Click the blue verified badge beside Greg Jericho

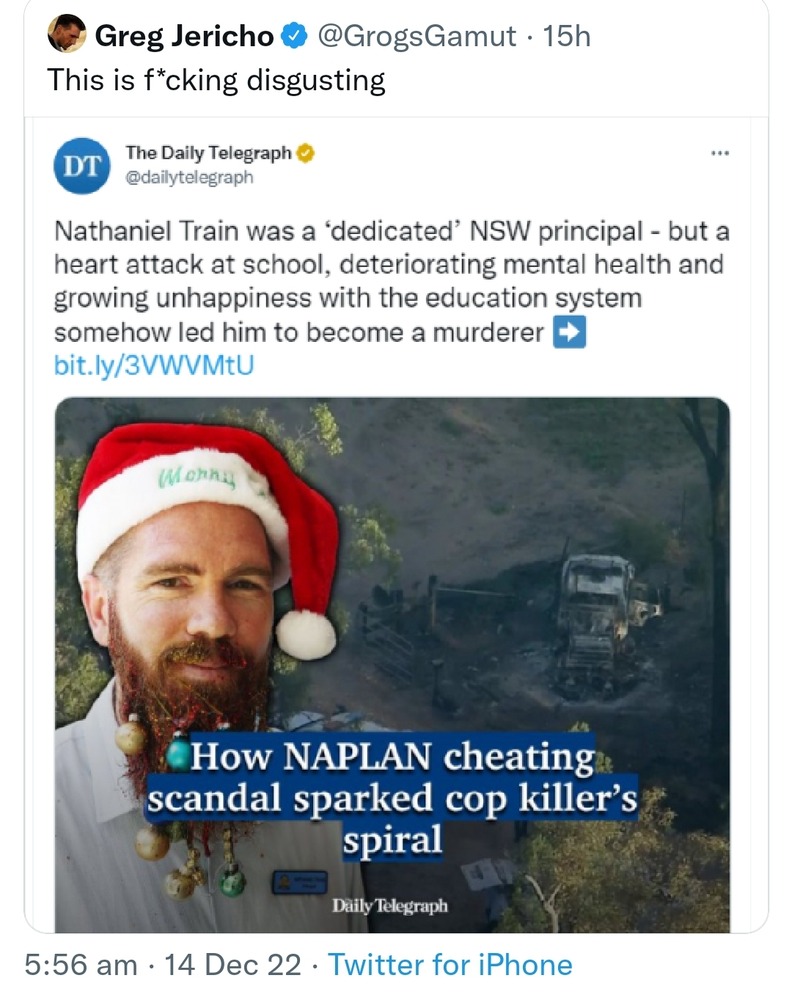point(292,37)
